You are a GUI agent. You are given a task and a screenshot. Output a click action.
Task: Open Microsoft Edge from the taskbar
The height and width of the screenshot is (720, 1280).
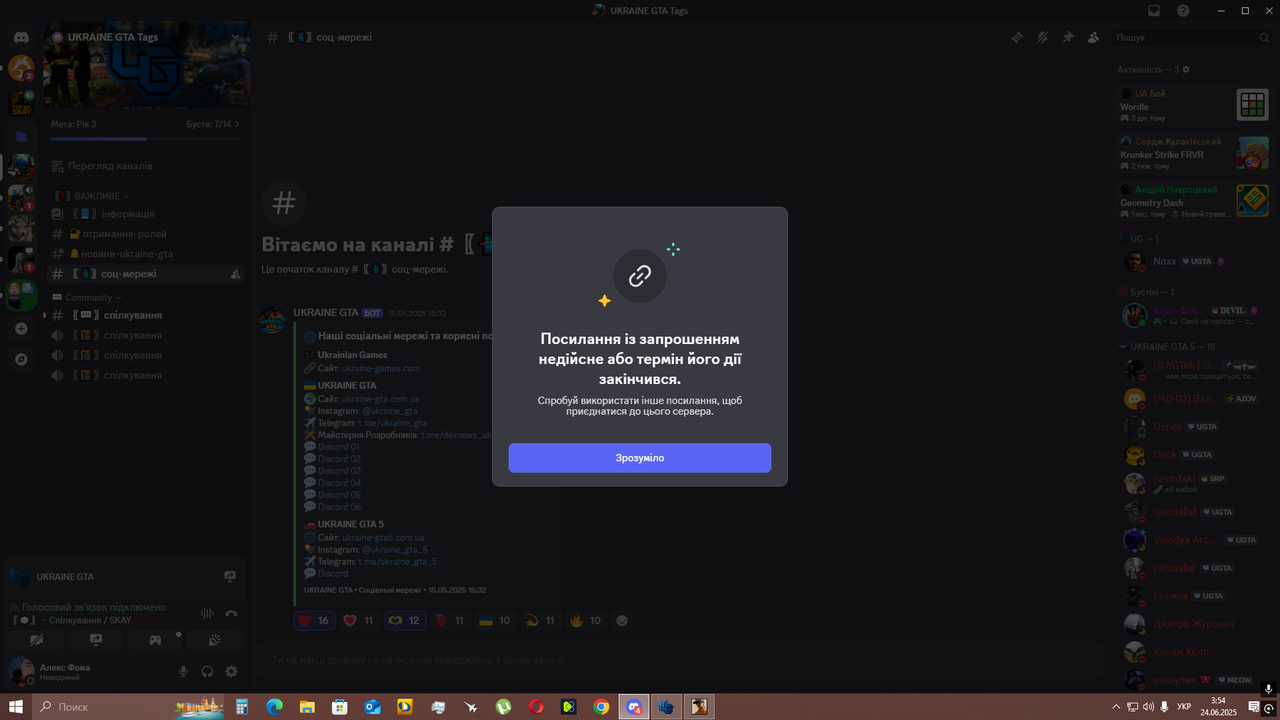tap(274, 707)
